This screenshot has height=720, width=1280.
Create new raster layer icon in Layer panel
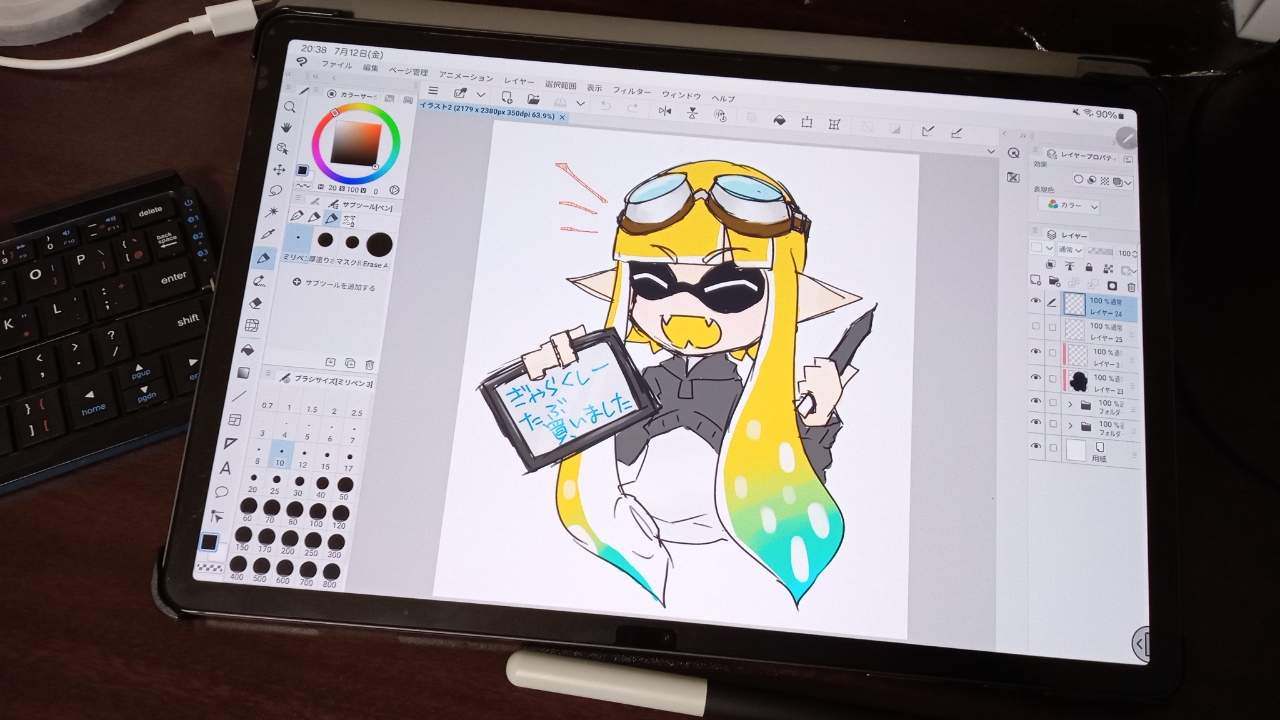click(1034, 280)
